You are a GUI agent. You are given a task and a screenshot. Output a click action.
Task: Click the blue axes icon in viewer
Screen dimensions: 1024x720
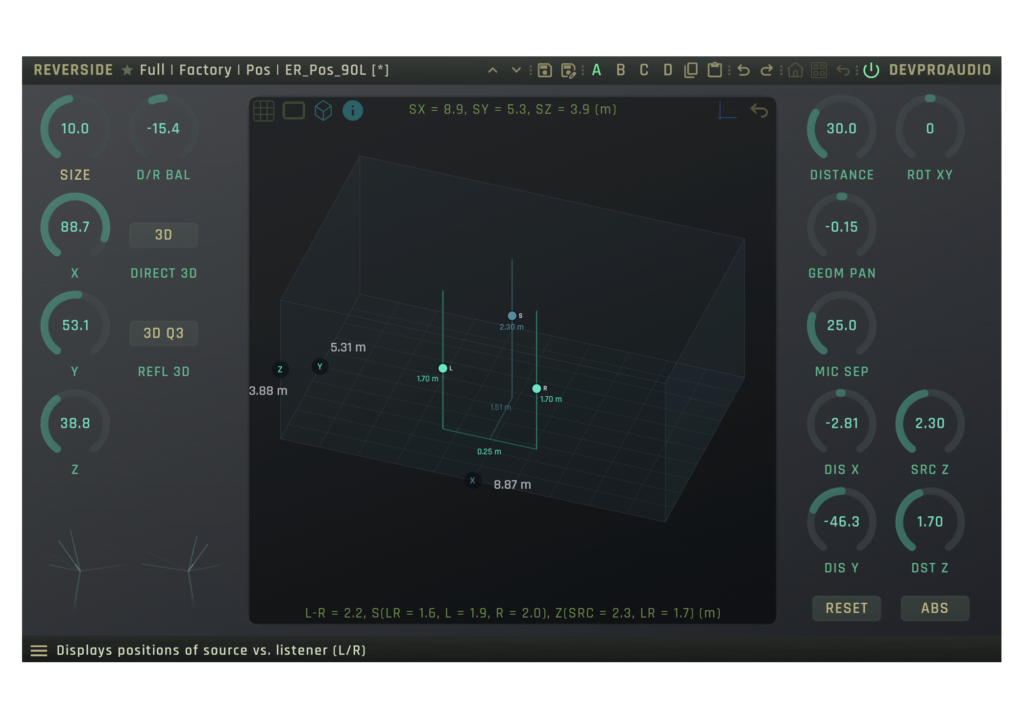click(x=727, y=110)
